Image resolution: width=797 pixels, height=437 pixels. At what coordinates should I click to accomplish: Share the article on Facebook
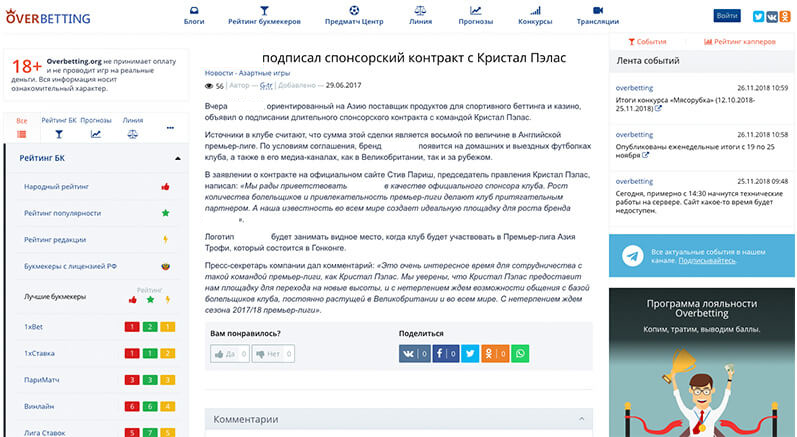[446, 354]
